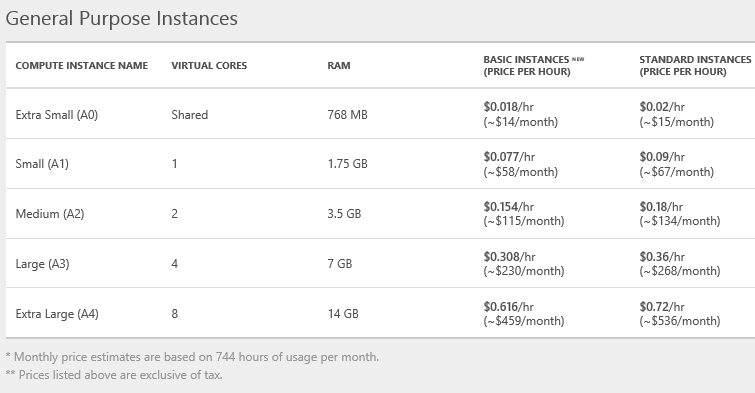Select the Medium (A2) instance name
This screenshot has width=755, height=393.
click(x=50, y=214)
